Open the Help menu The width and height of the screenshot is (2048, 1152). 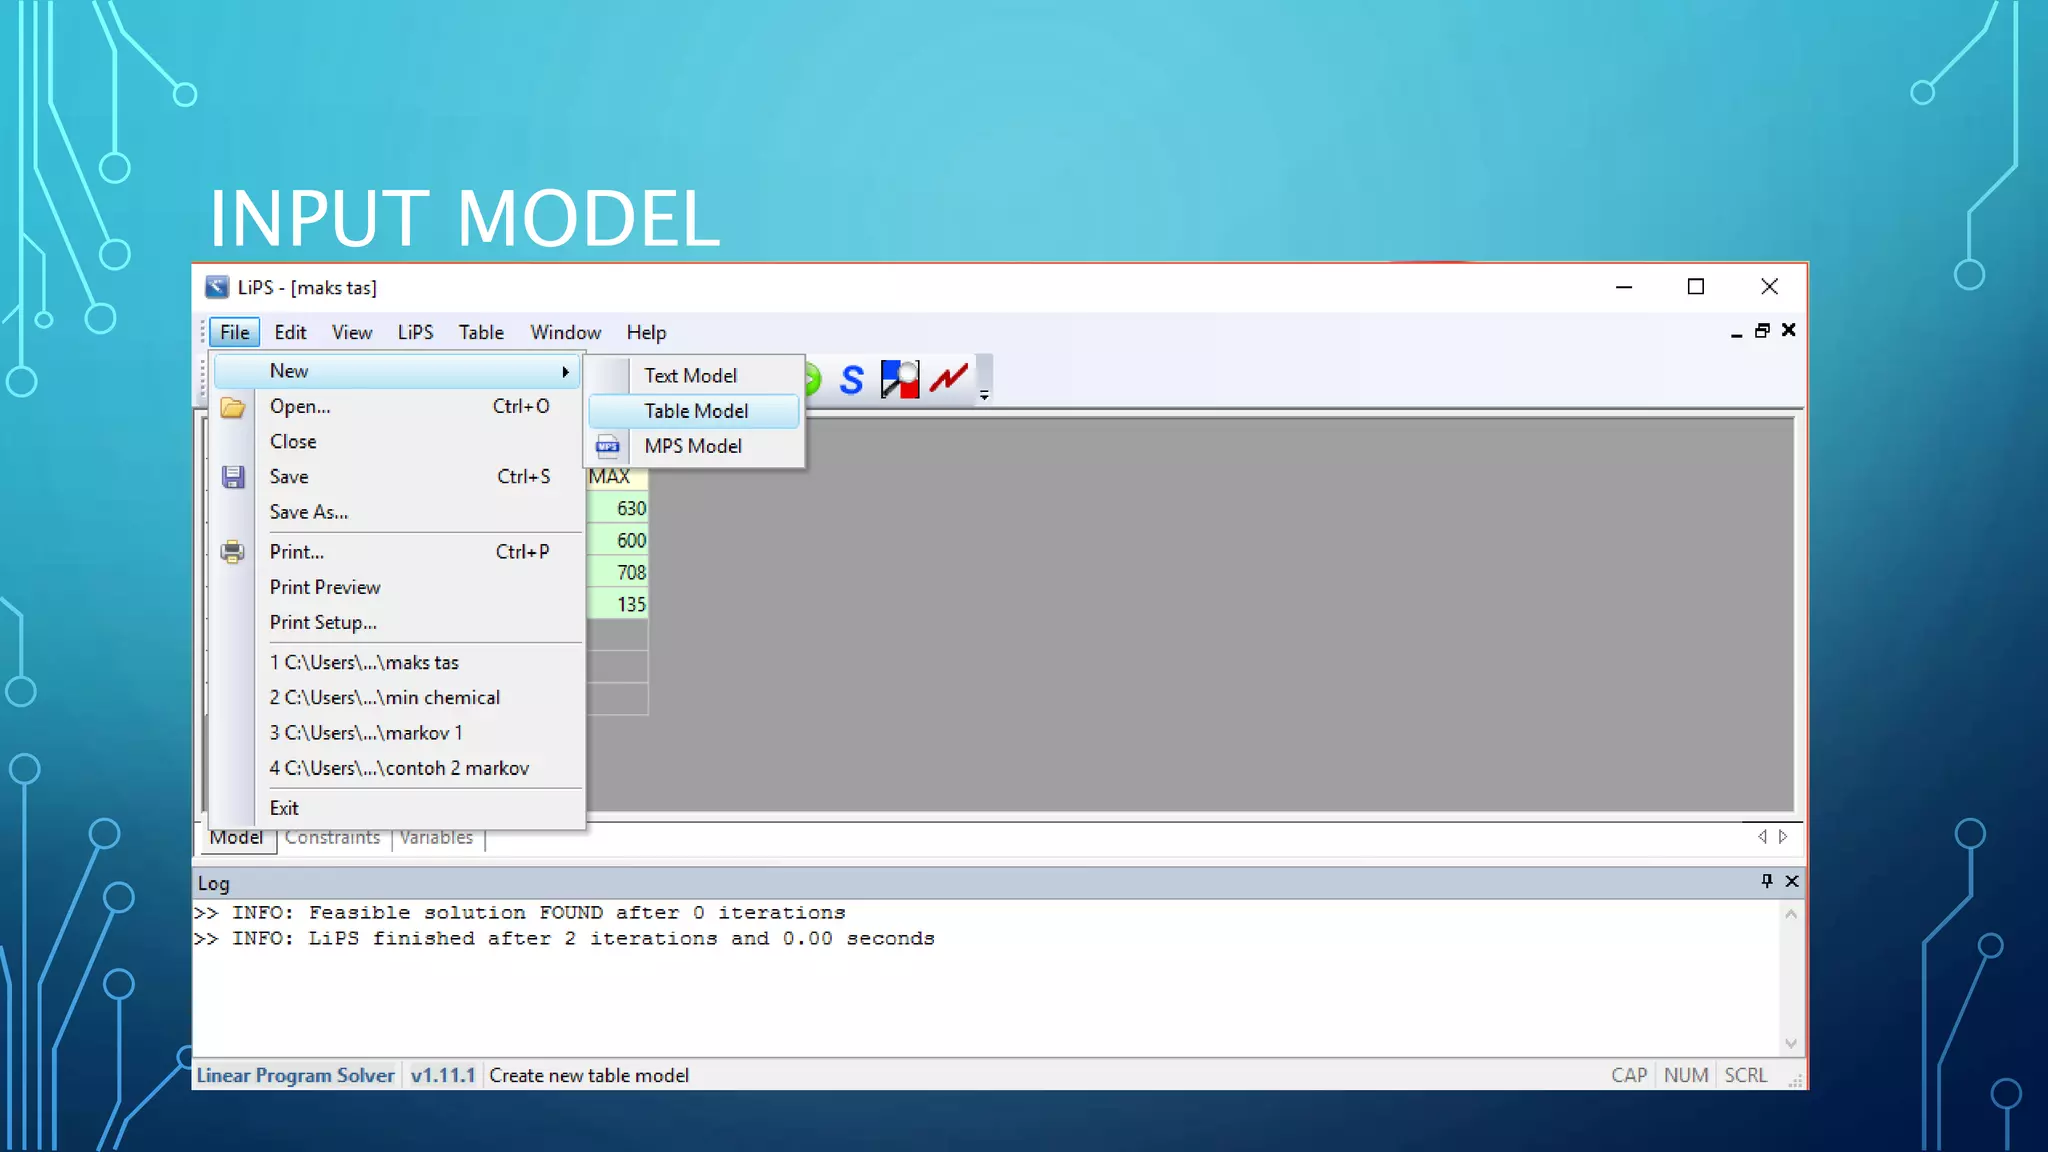coord(646,332)
